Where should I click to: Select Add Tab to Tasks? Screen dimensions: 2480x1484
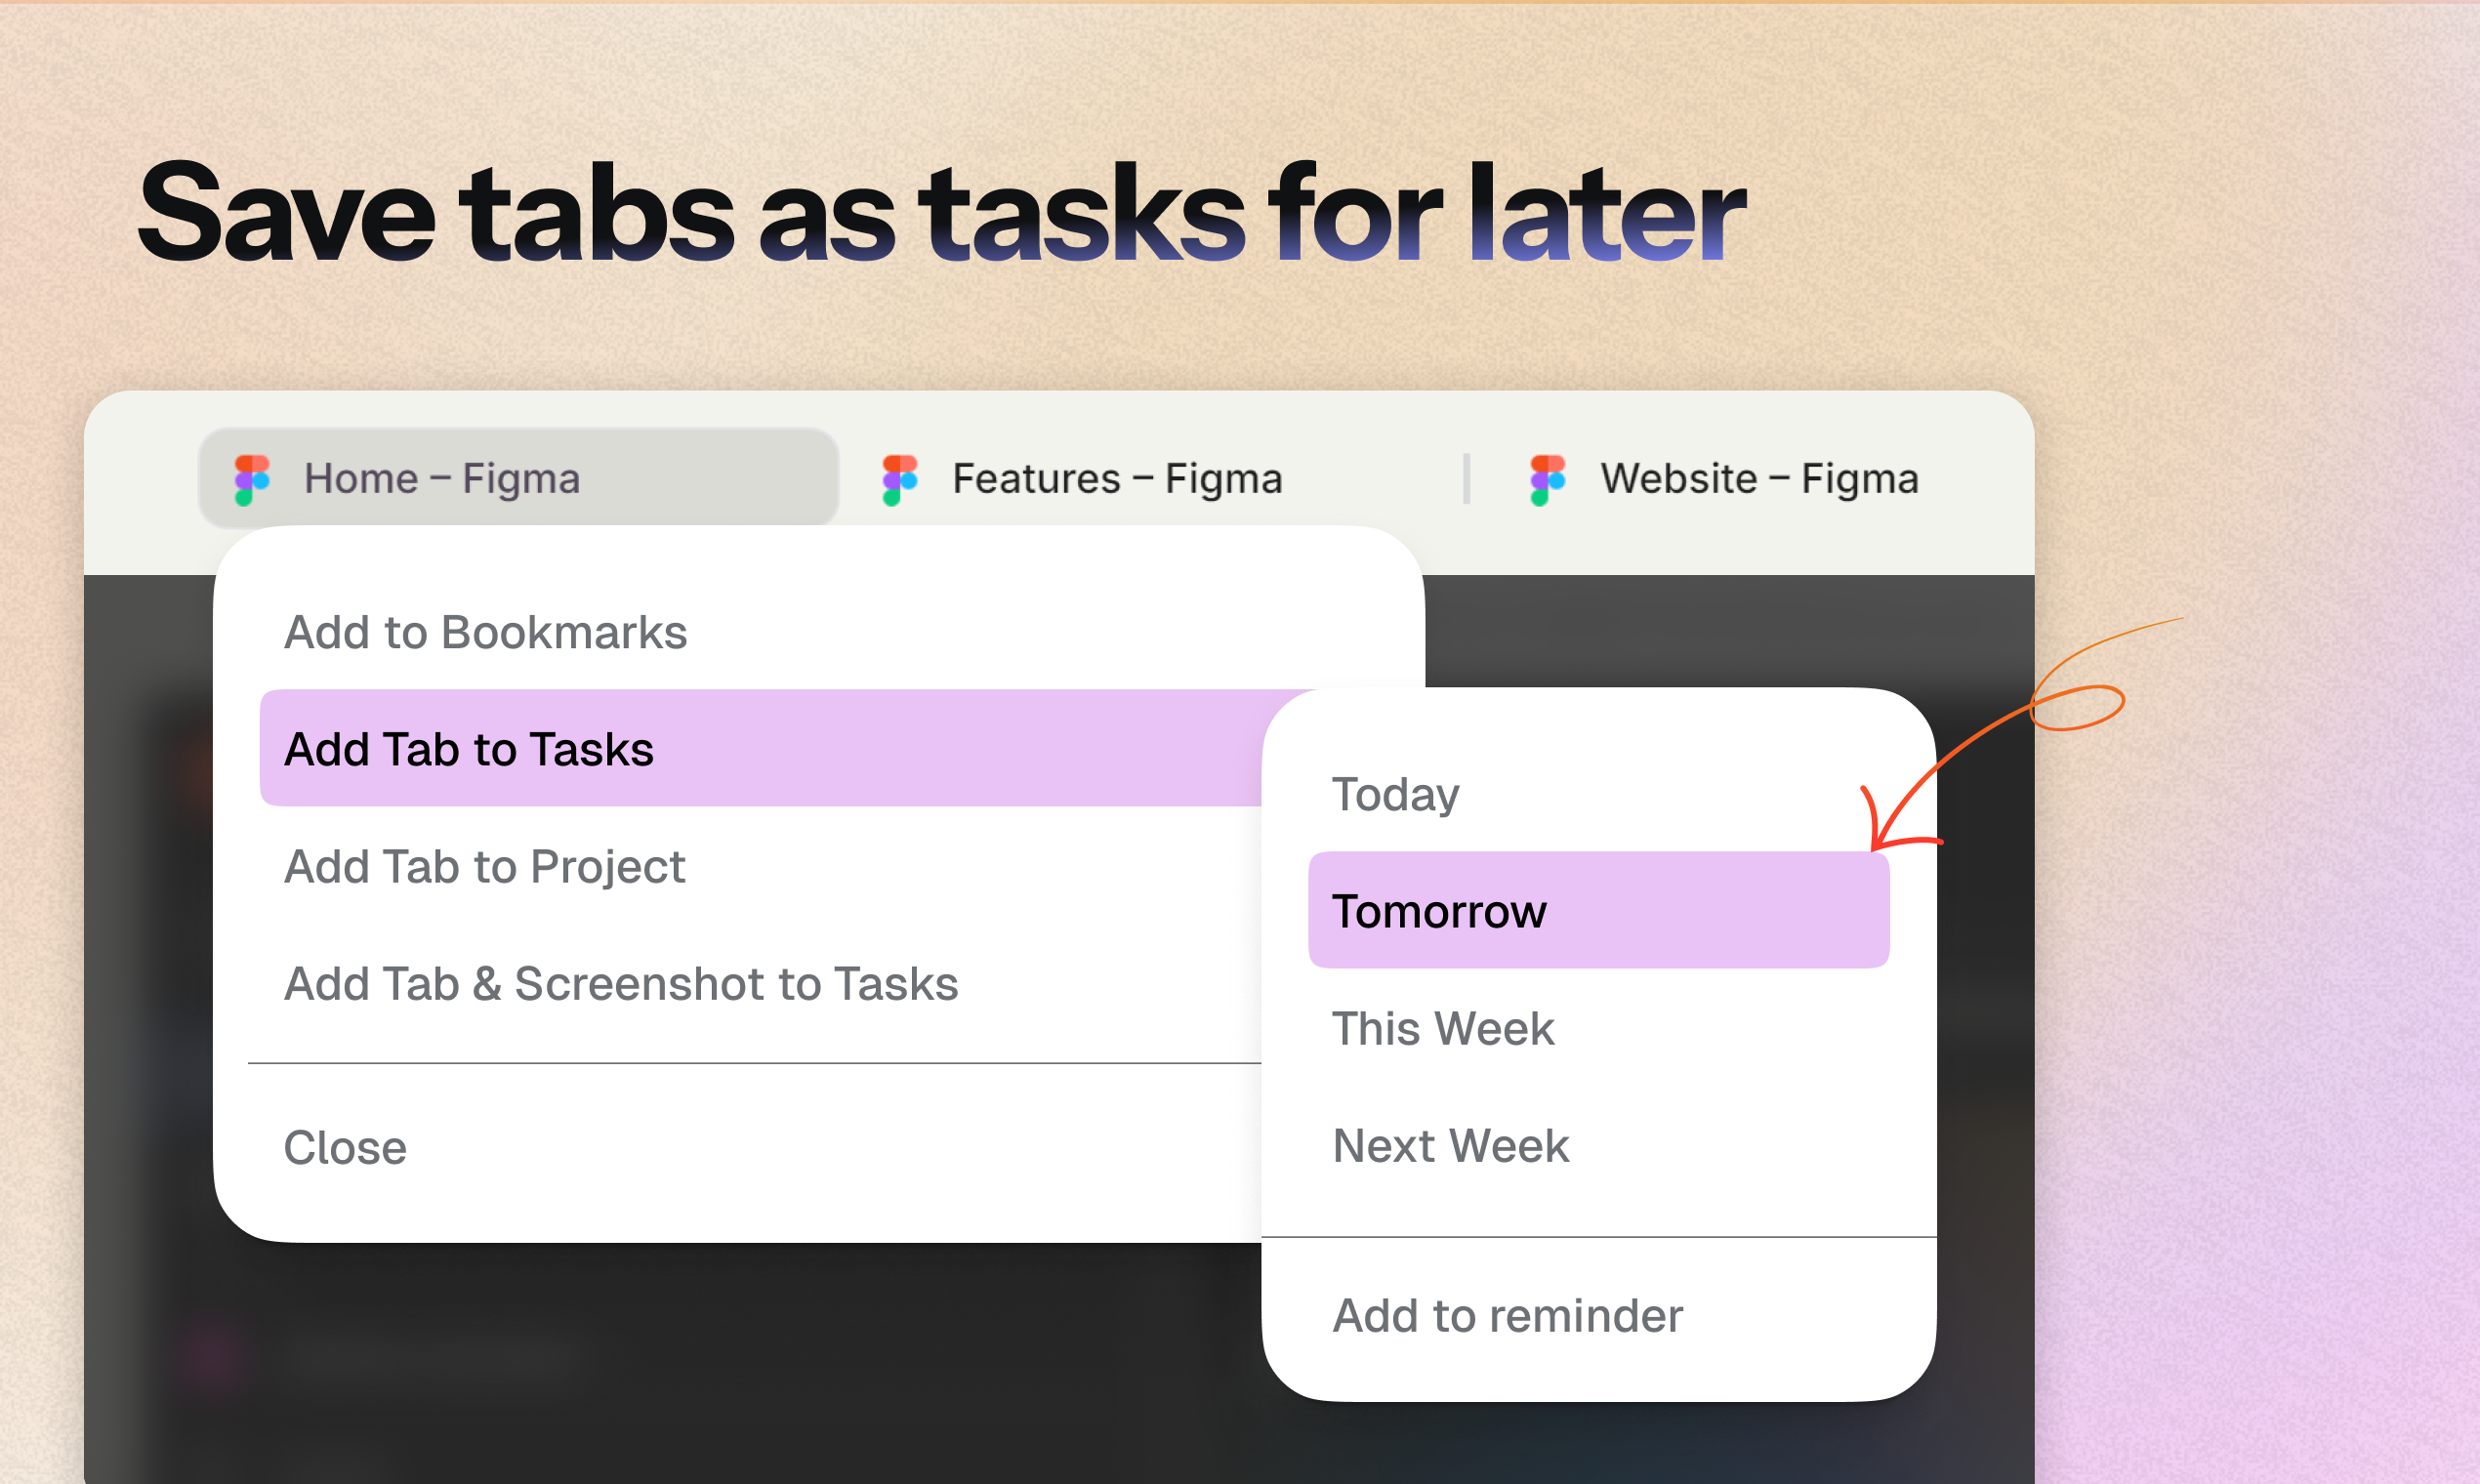coord(470,749)
